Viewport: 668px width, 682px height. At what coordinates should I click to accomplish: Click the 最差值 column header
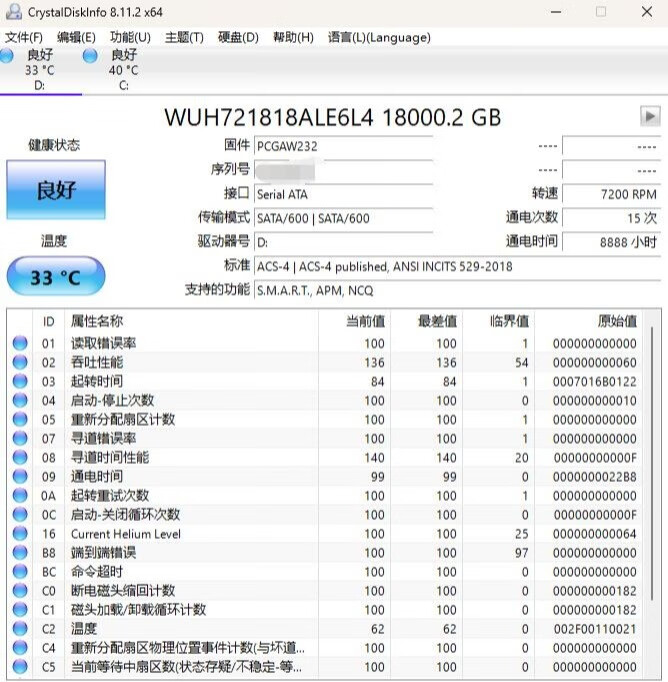pos(427,321)
